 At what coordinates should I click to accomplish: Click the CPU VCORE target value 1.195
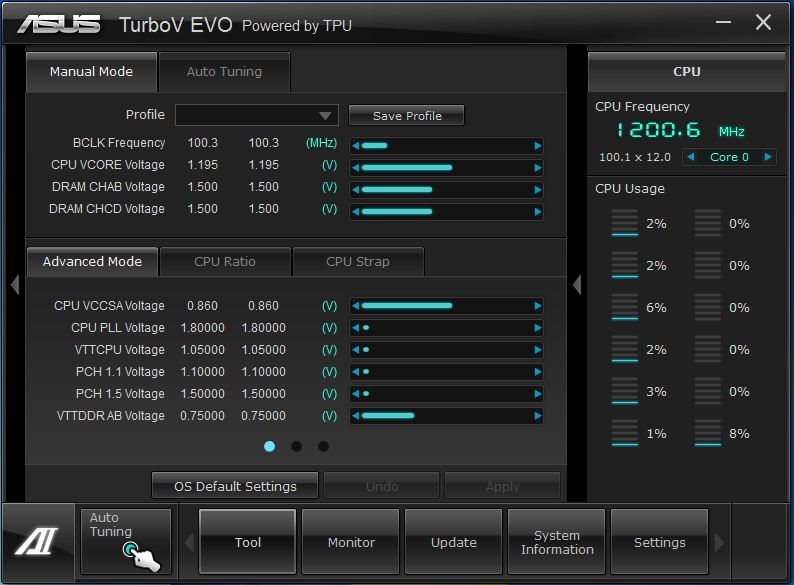(x=263, y=165)
